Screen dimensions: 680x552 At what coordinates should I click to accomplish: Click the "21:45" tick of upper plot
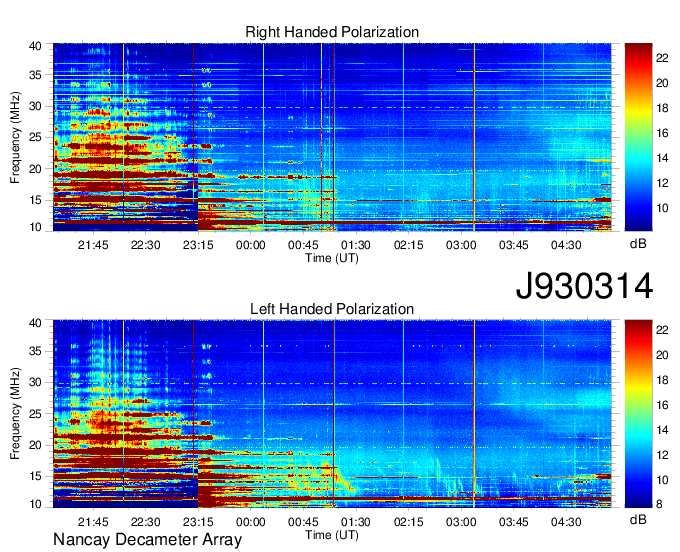click(x=93, y=245)
